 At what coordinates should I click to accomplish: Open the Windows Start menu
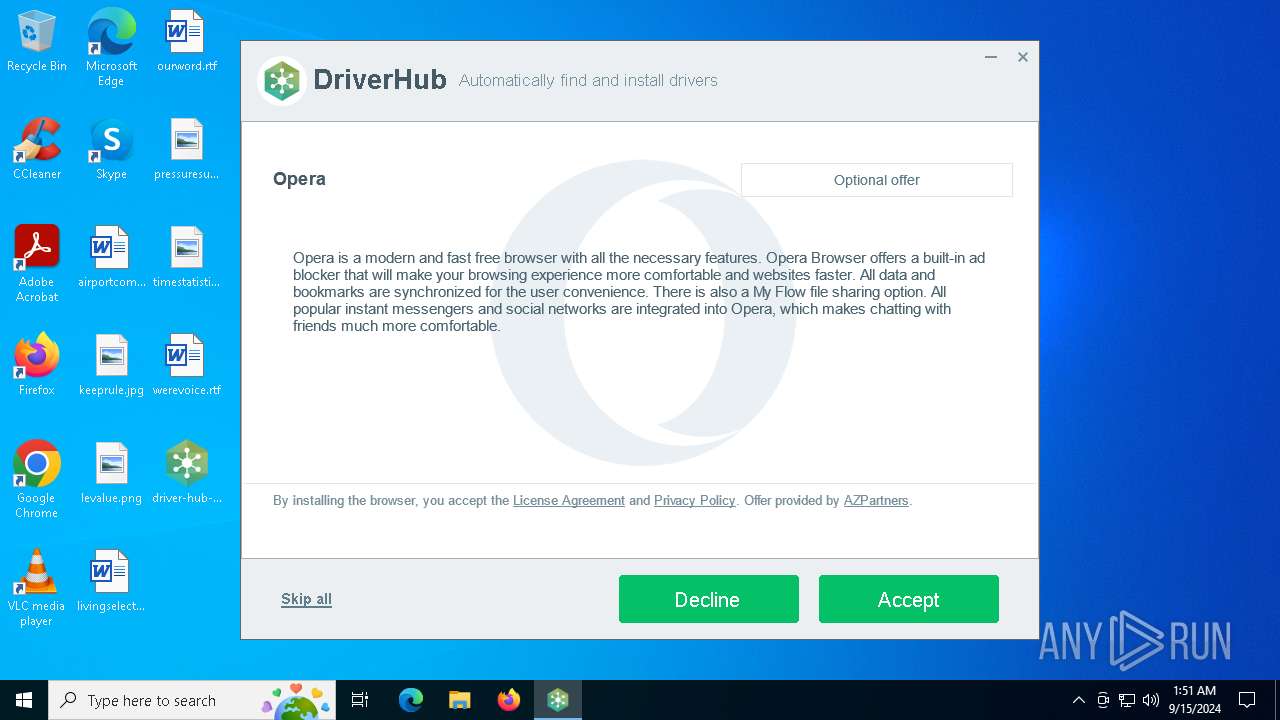24,700
